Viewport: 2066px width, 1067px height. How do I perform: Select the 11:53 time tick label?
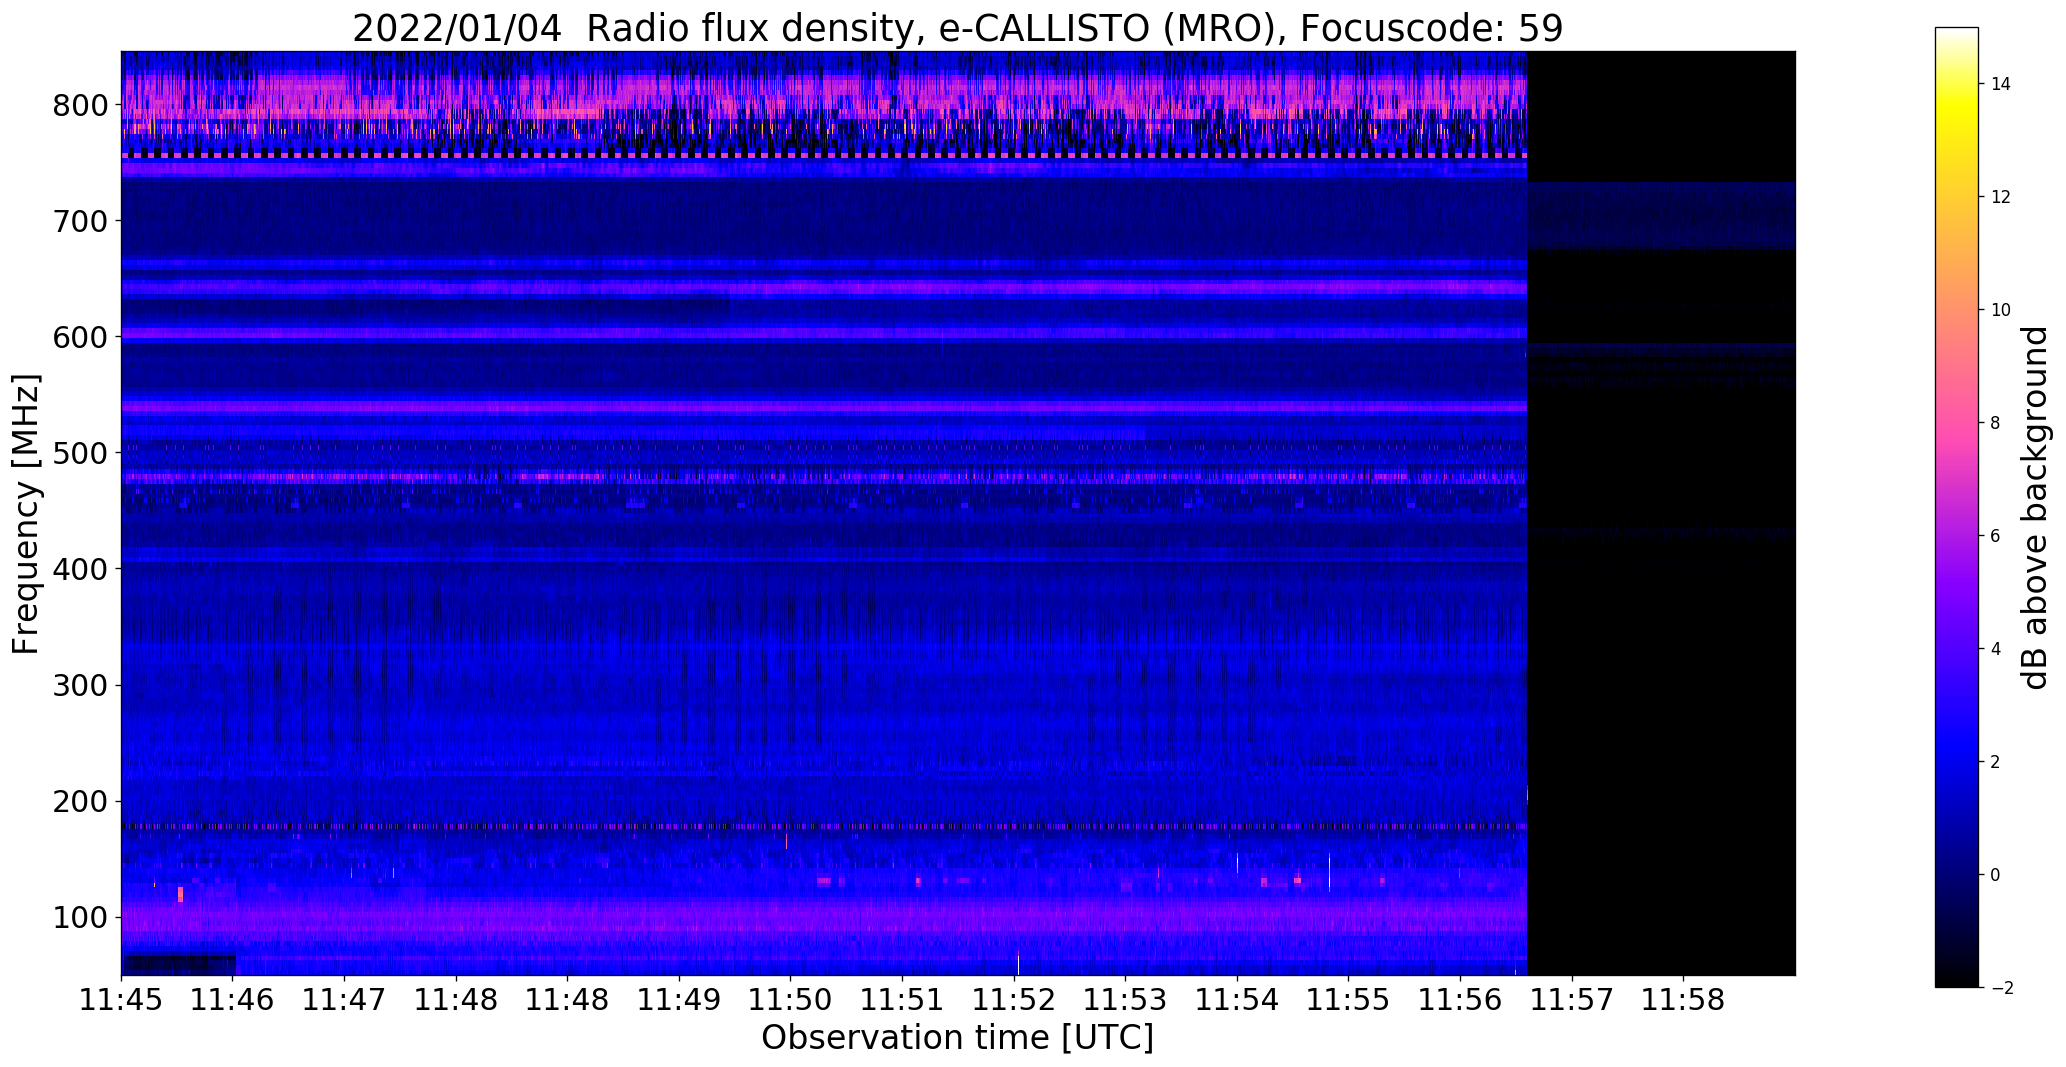point(1126,999)
